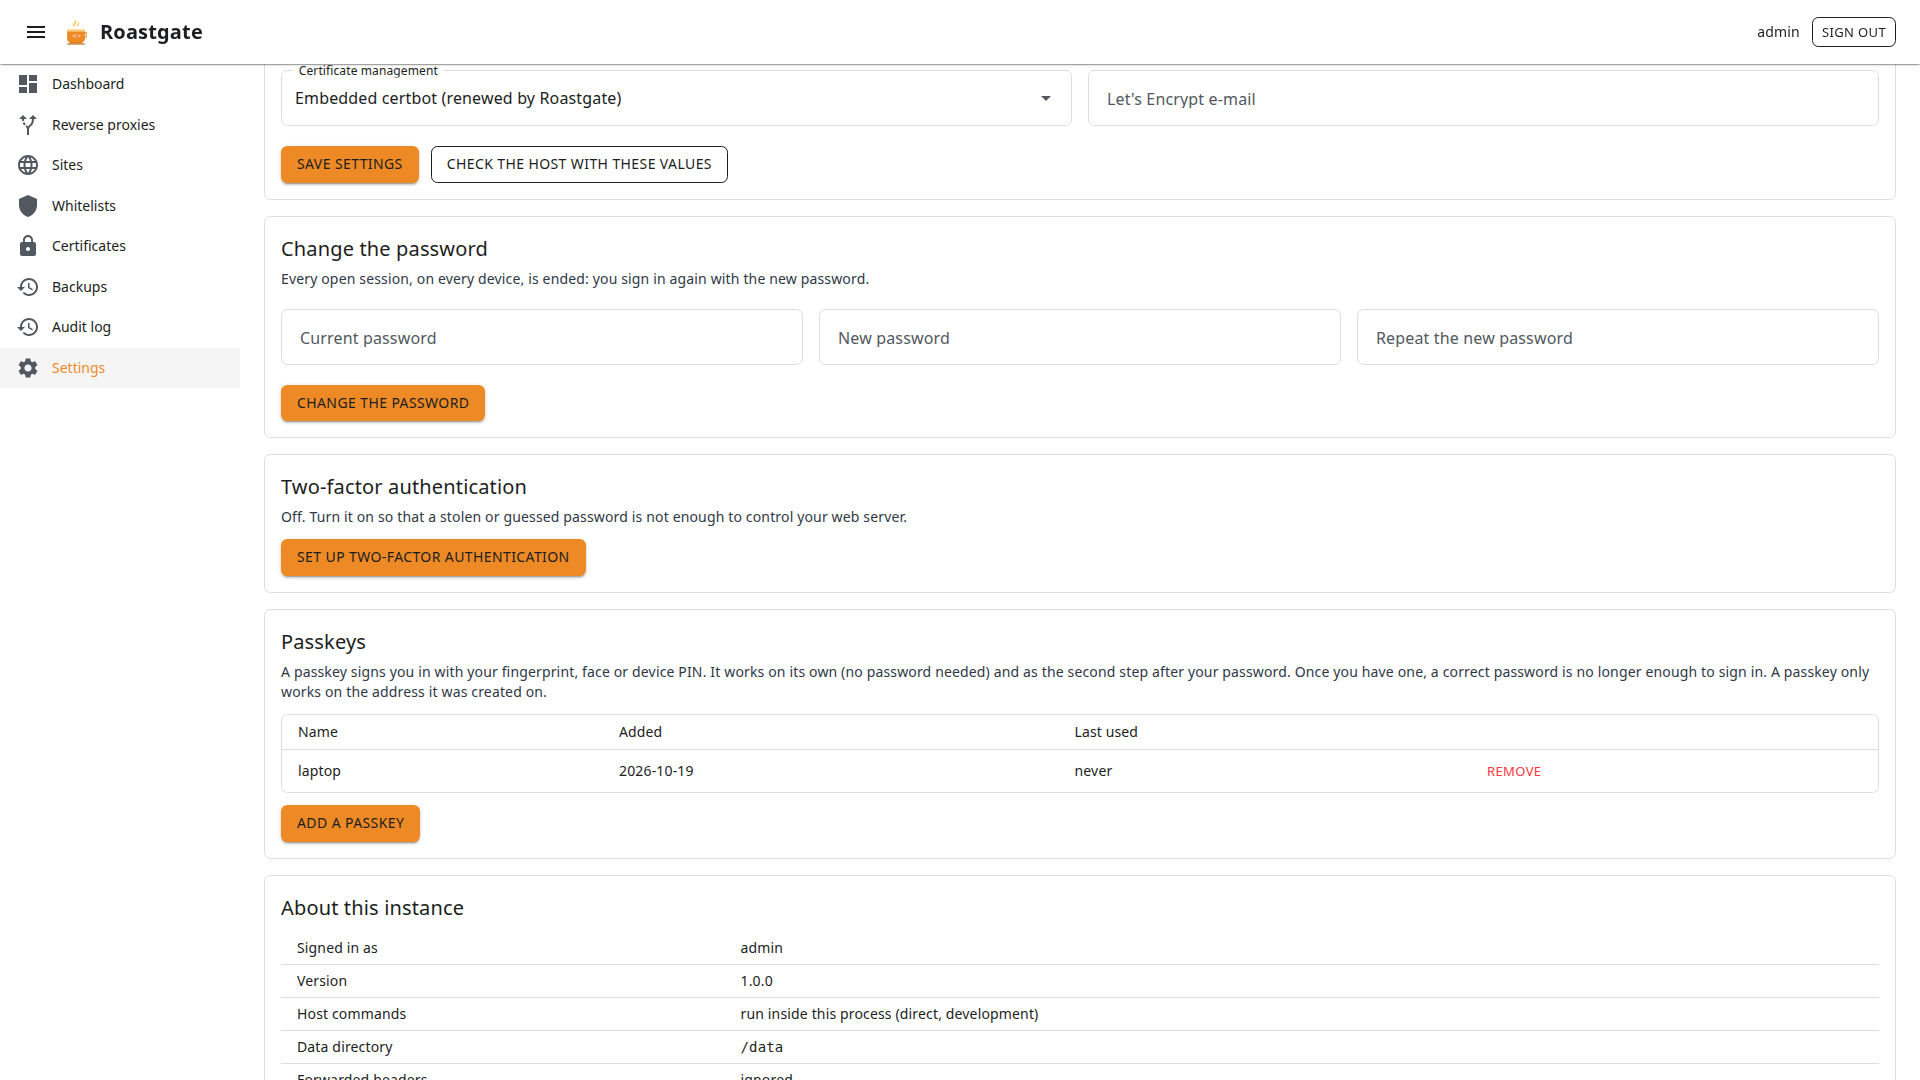Open the hamburger navigation menu
Viewport: 1920px width, 1080px height.
[x=36, y=32]
